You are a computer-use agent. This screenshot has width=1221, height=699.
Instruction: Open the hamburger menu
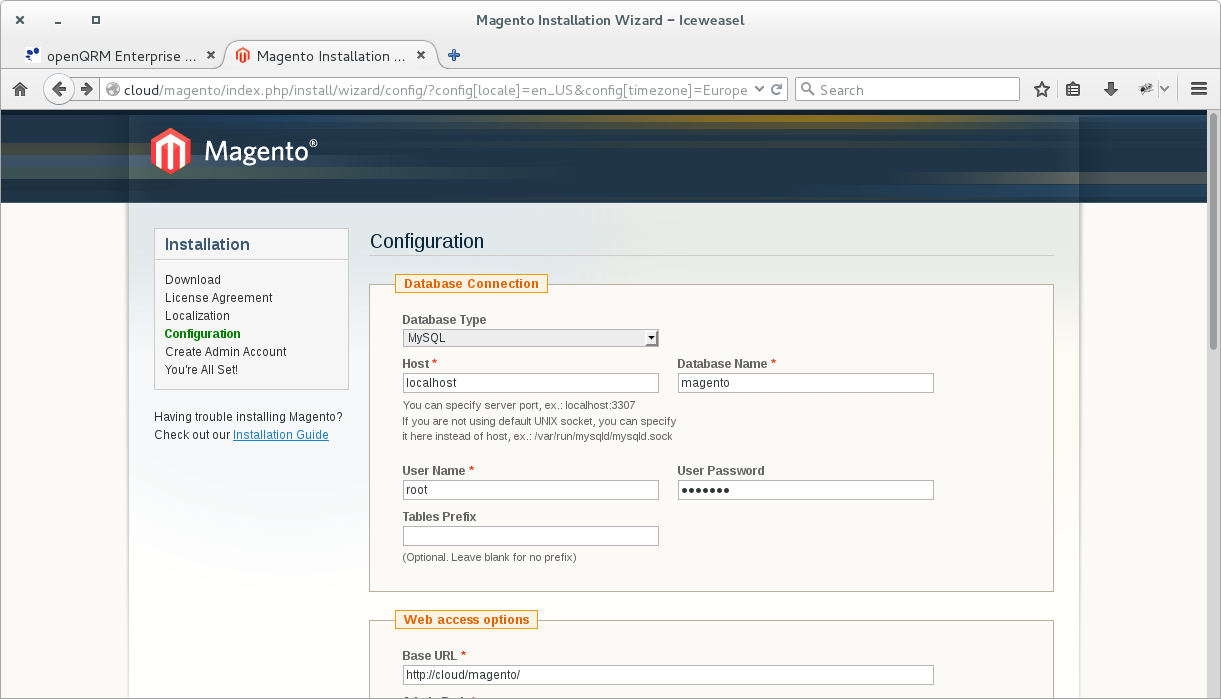(1199, 89)
